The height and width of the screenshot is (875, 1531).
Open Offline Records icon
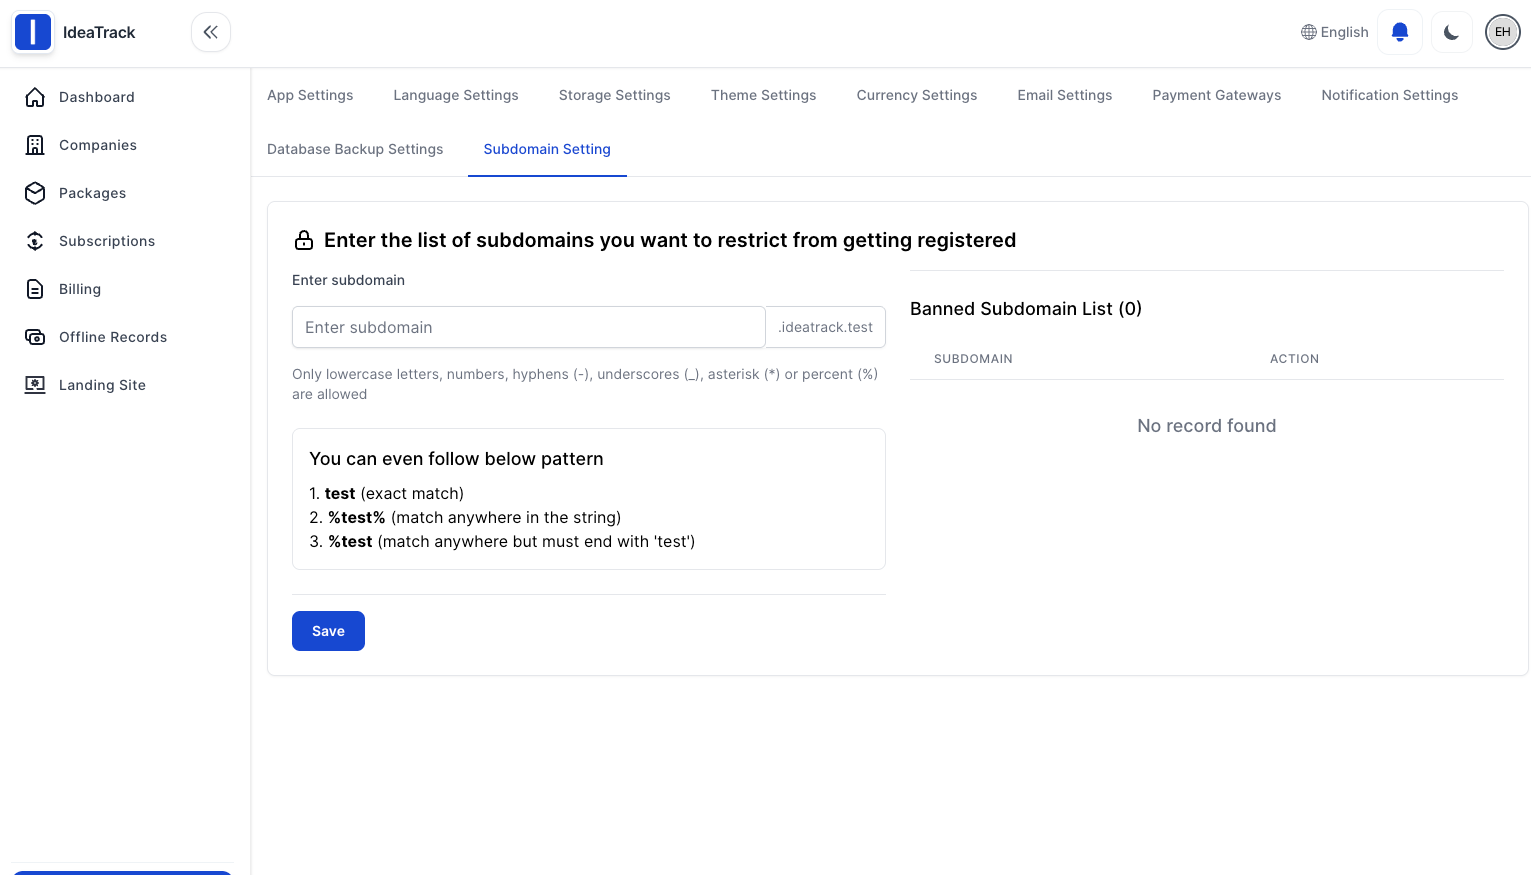[x=35, y=337]
